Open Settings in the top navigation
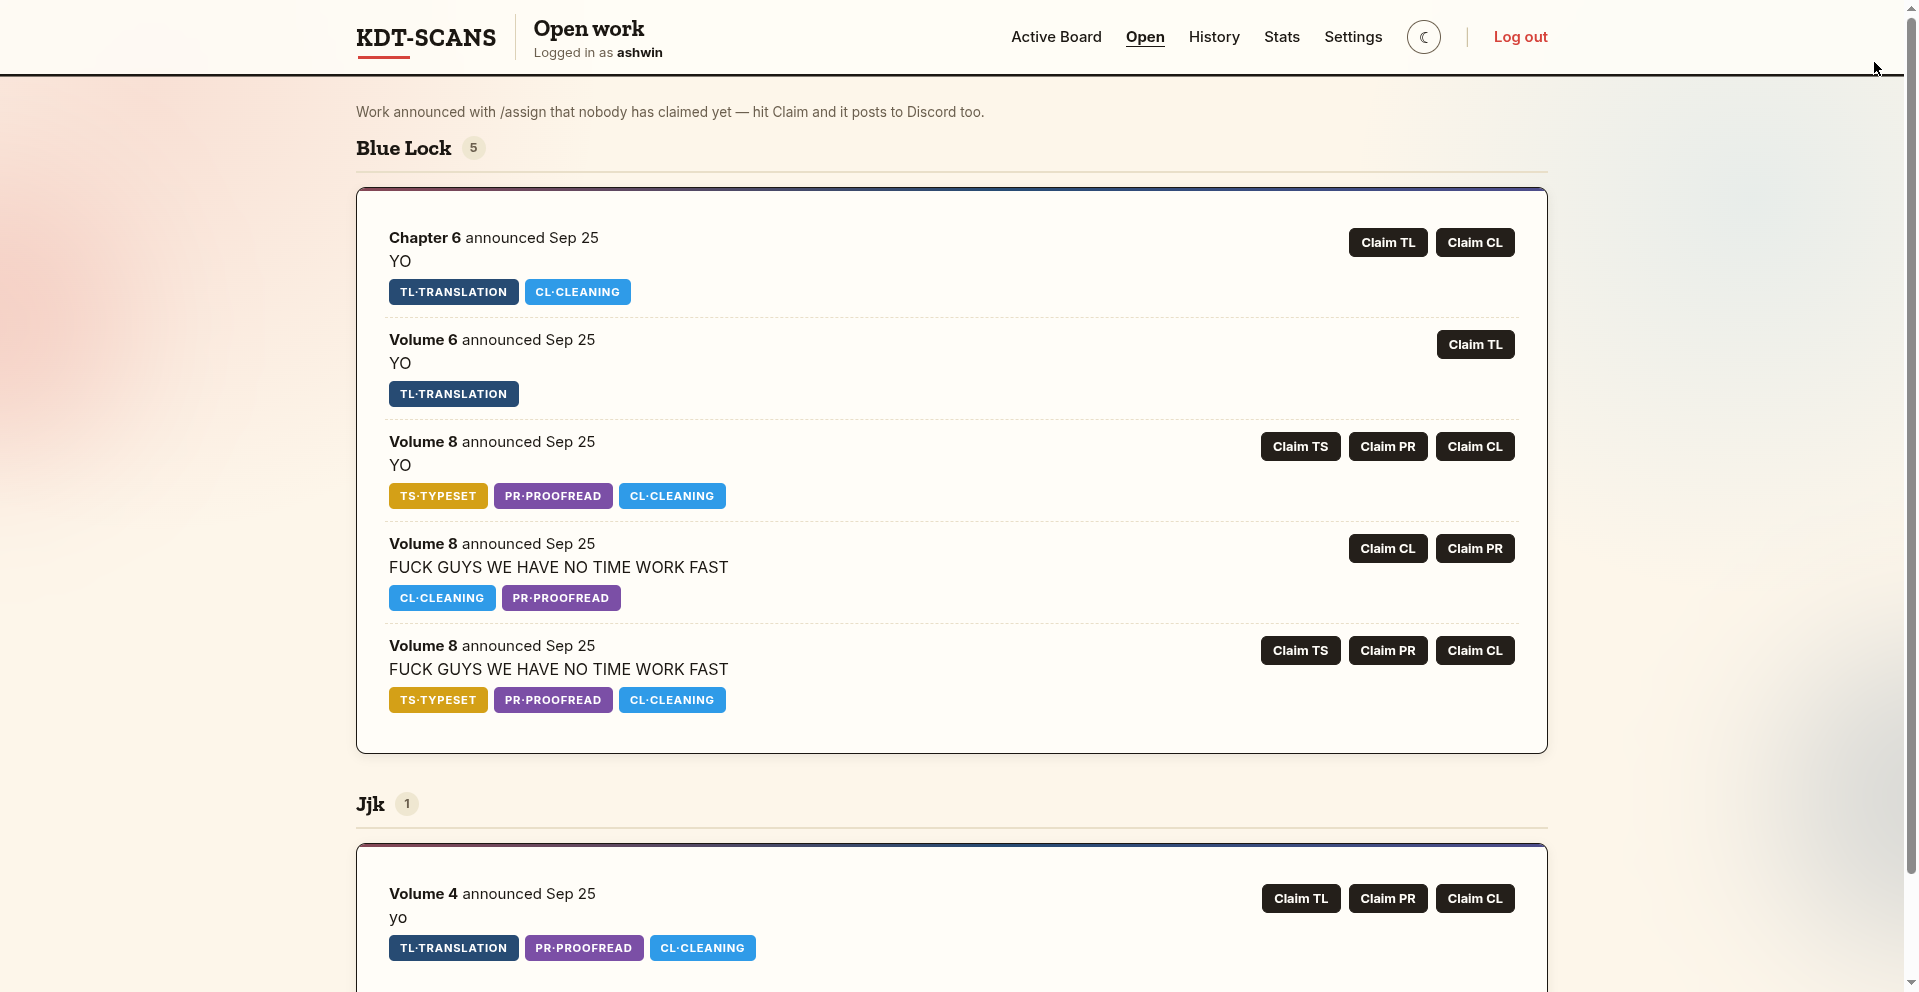The height and width of the screenshot is (992, 1919). pyautogui.click(x=1353, y=37)
